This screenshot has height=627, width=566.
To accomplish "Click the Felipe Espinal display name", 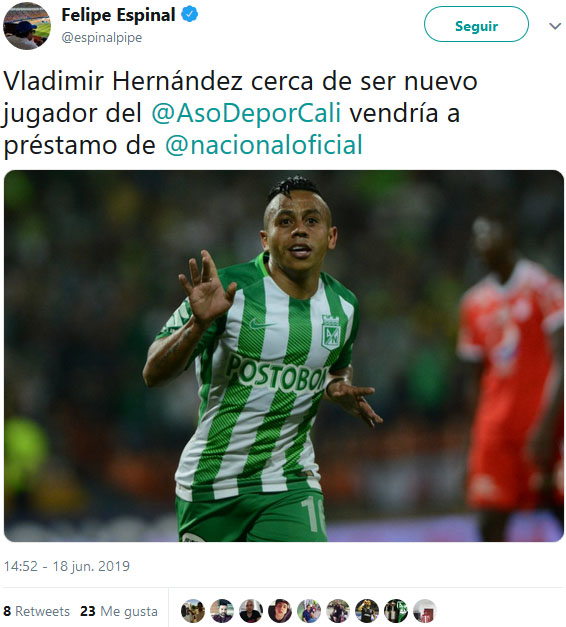I will click(118, 15).
